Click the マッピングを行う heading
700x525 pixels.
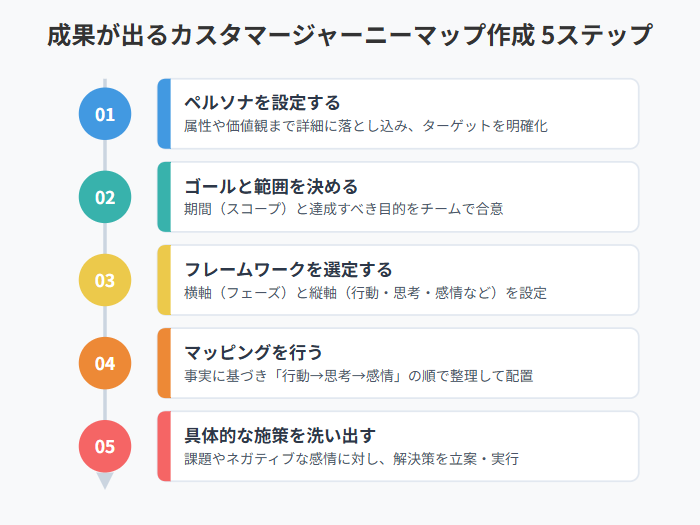(253, 352)
